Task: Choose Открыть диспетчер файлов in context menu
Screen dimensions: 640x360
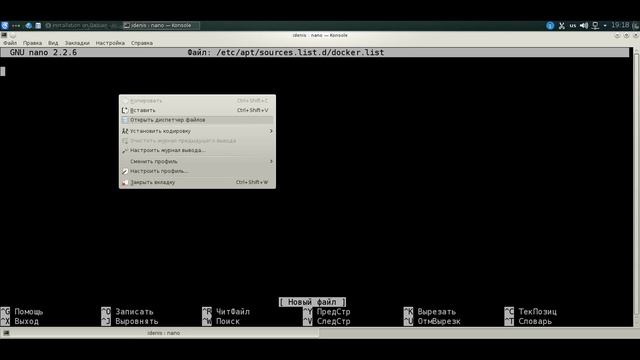Action: pos(197,120)
